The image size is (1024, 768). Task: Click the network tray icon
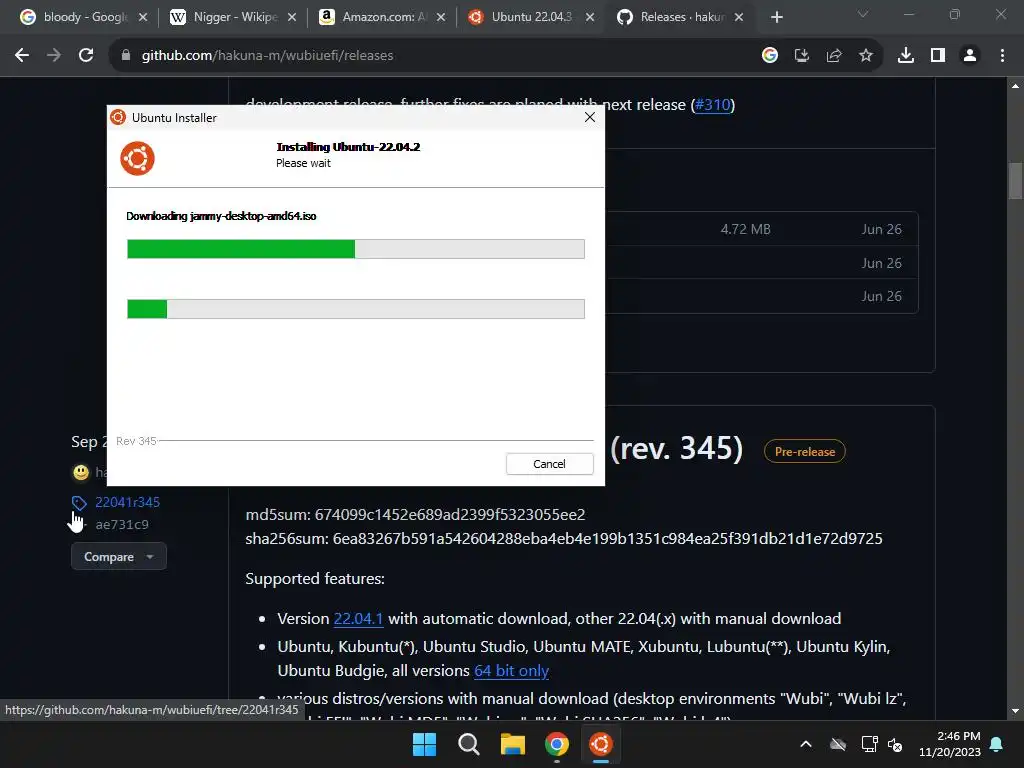(x=869, y=744)
